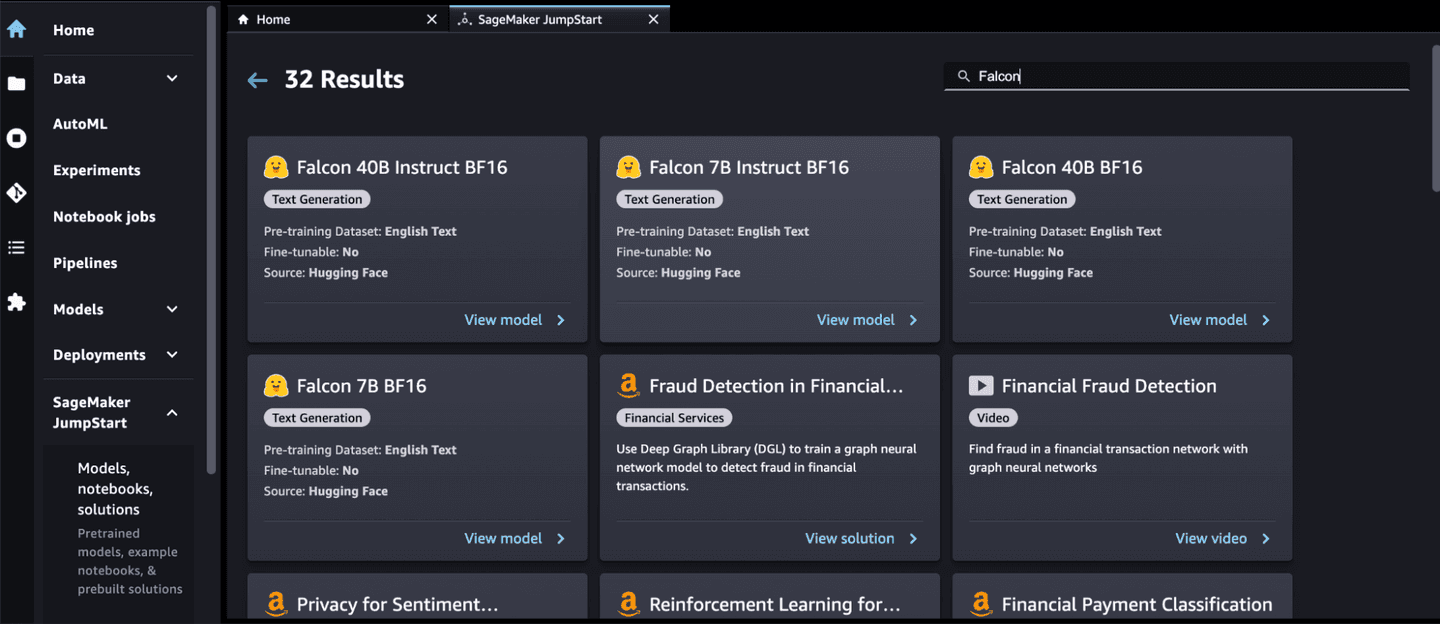Click the back arrow beside 32 Results
Screen dimensions: 1440x624
(x=257, y=79)
